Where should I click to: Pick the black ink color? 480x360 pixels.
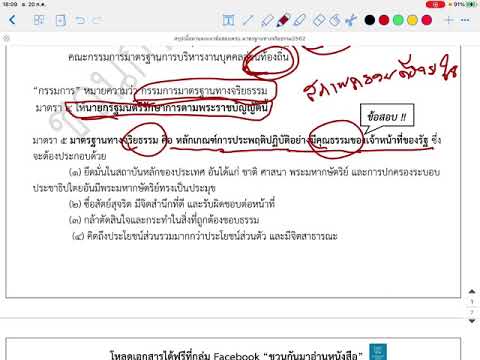tap(370, 20)
